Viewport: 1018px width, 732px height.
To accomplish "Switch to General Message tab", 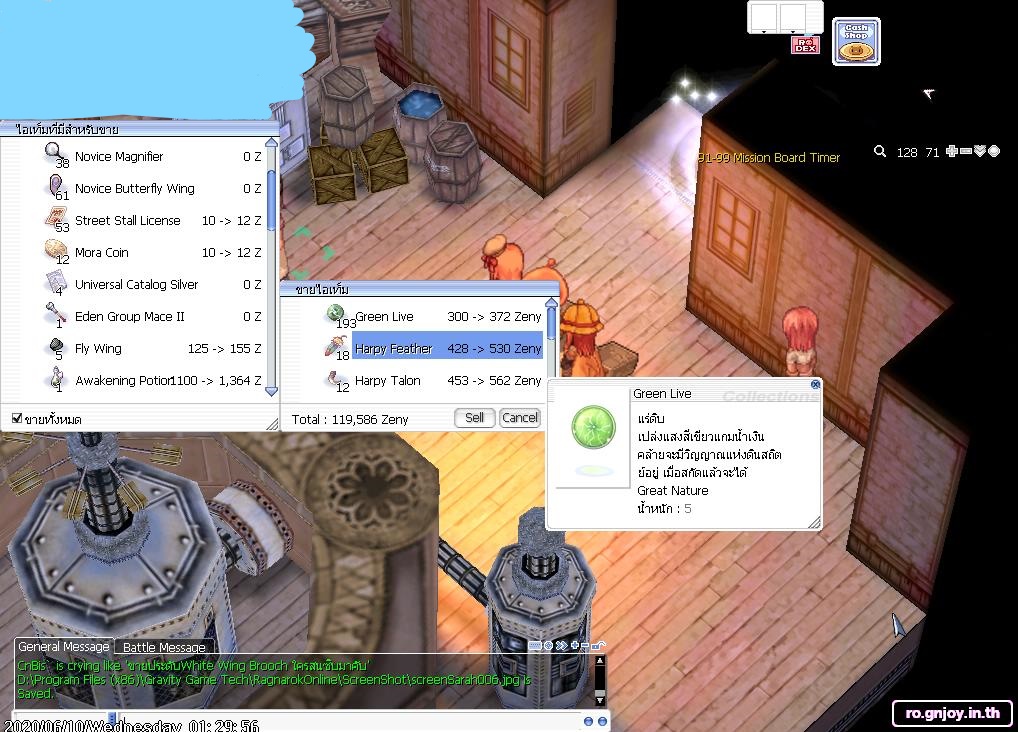I will coord(64,646).
